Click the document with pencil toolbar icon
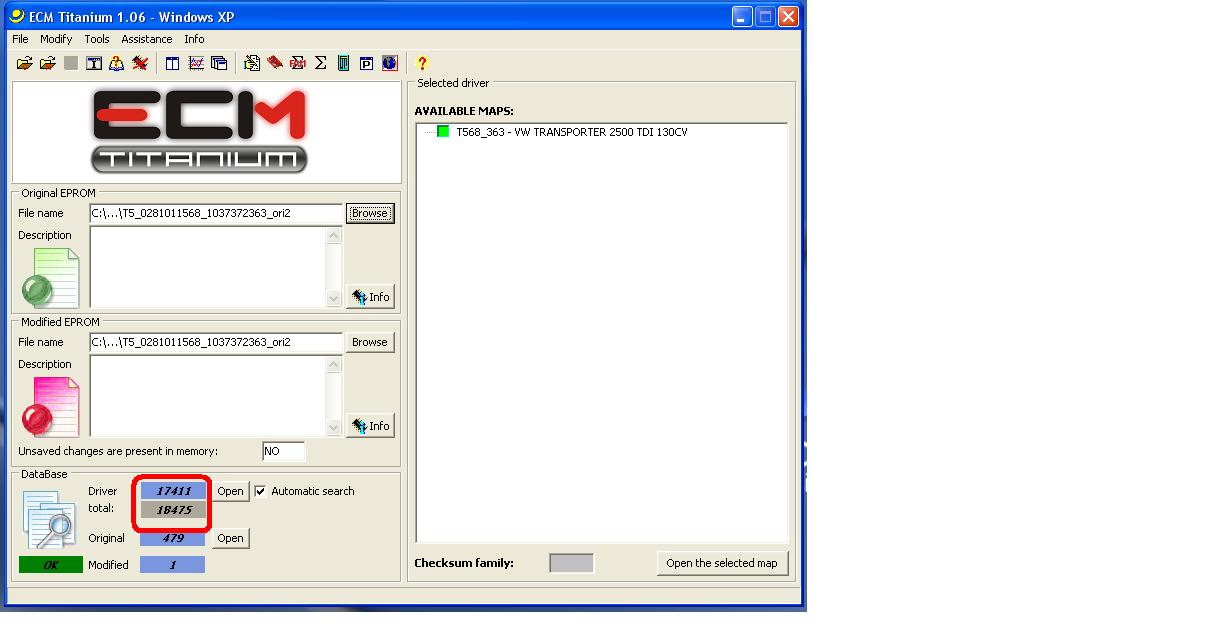The width and height of the screenshot is (1218, 642). point(252,63)
